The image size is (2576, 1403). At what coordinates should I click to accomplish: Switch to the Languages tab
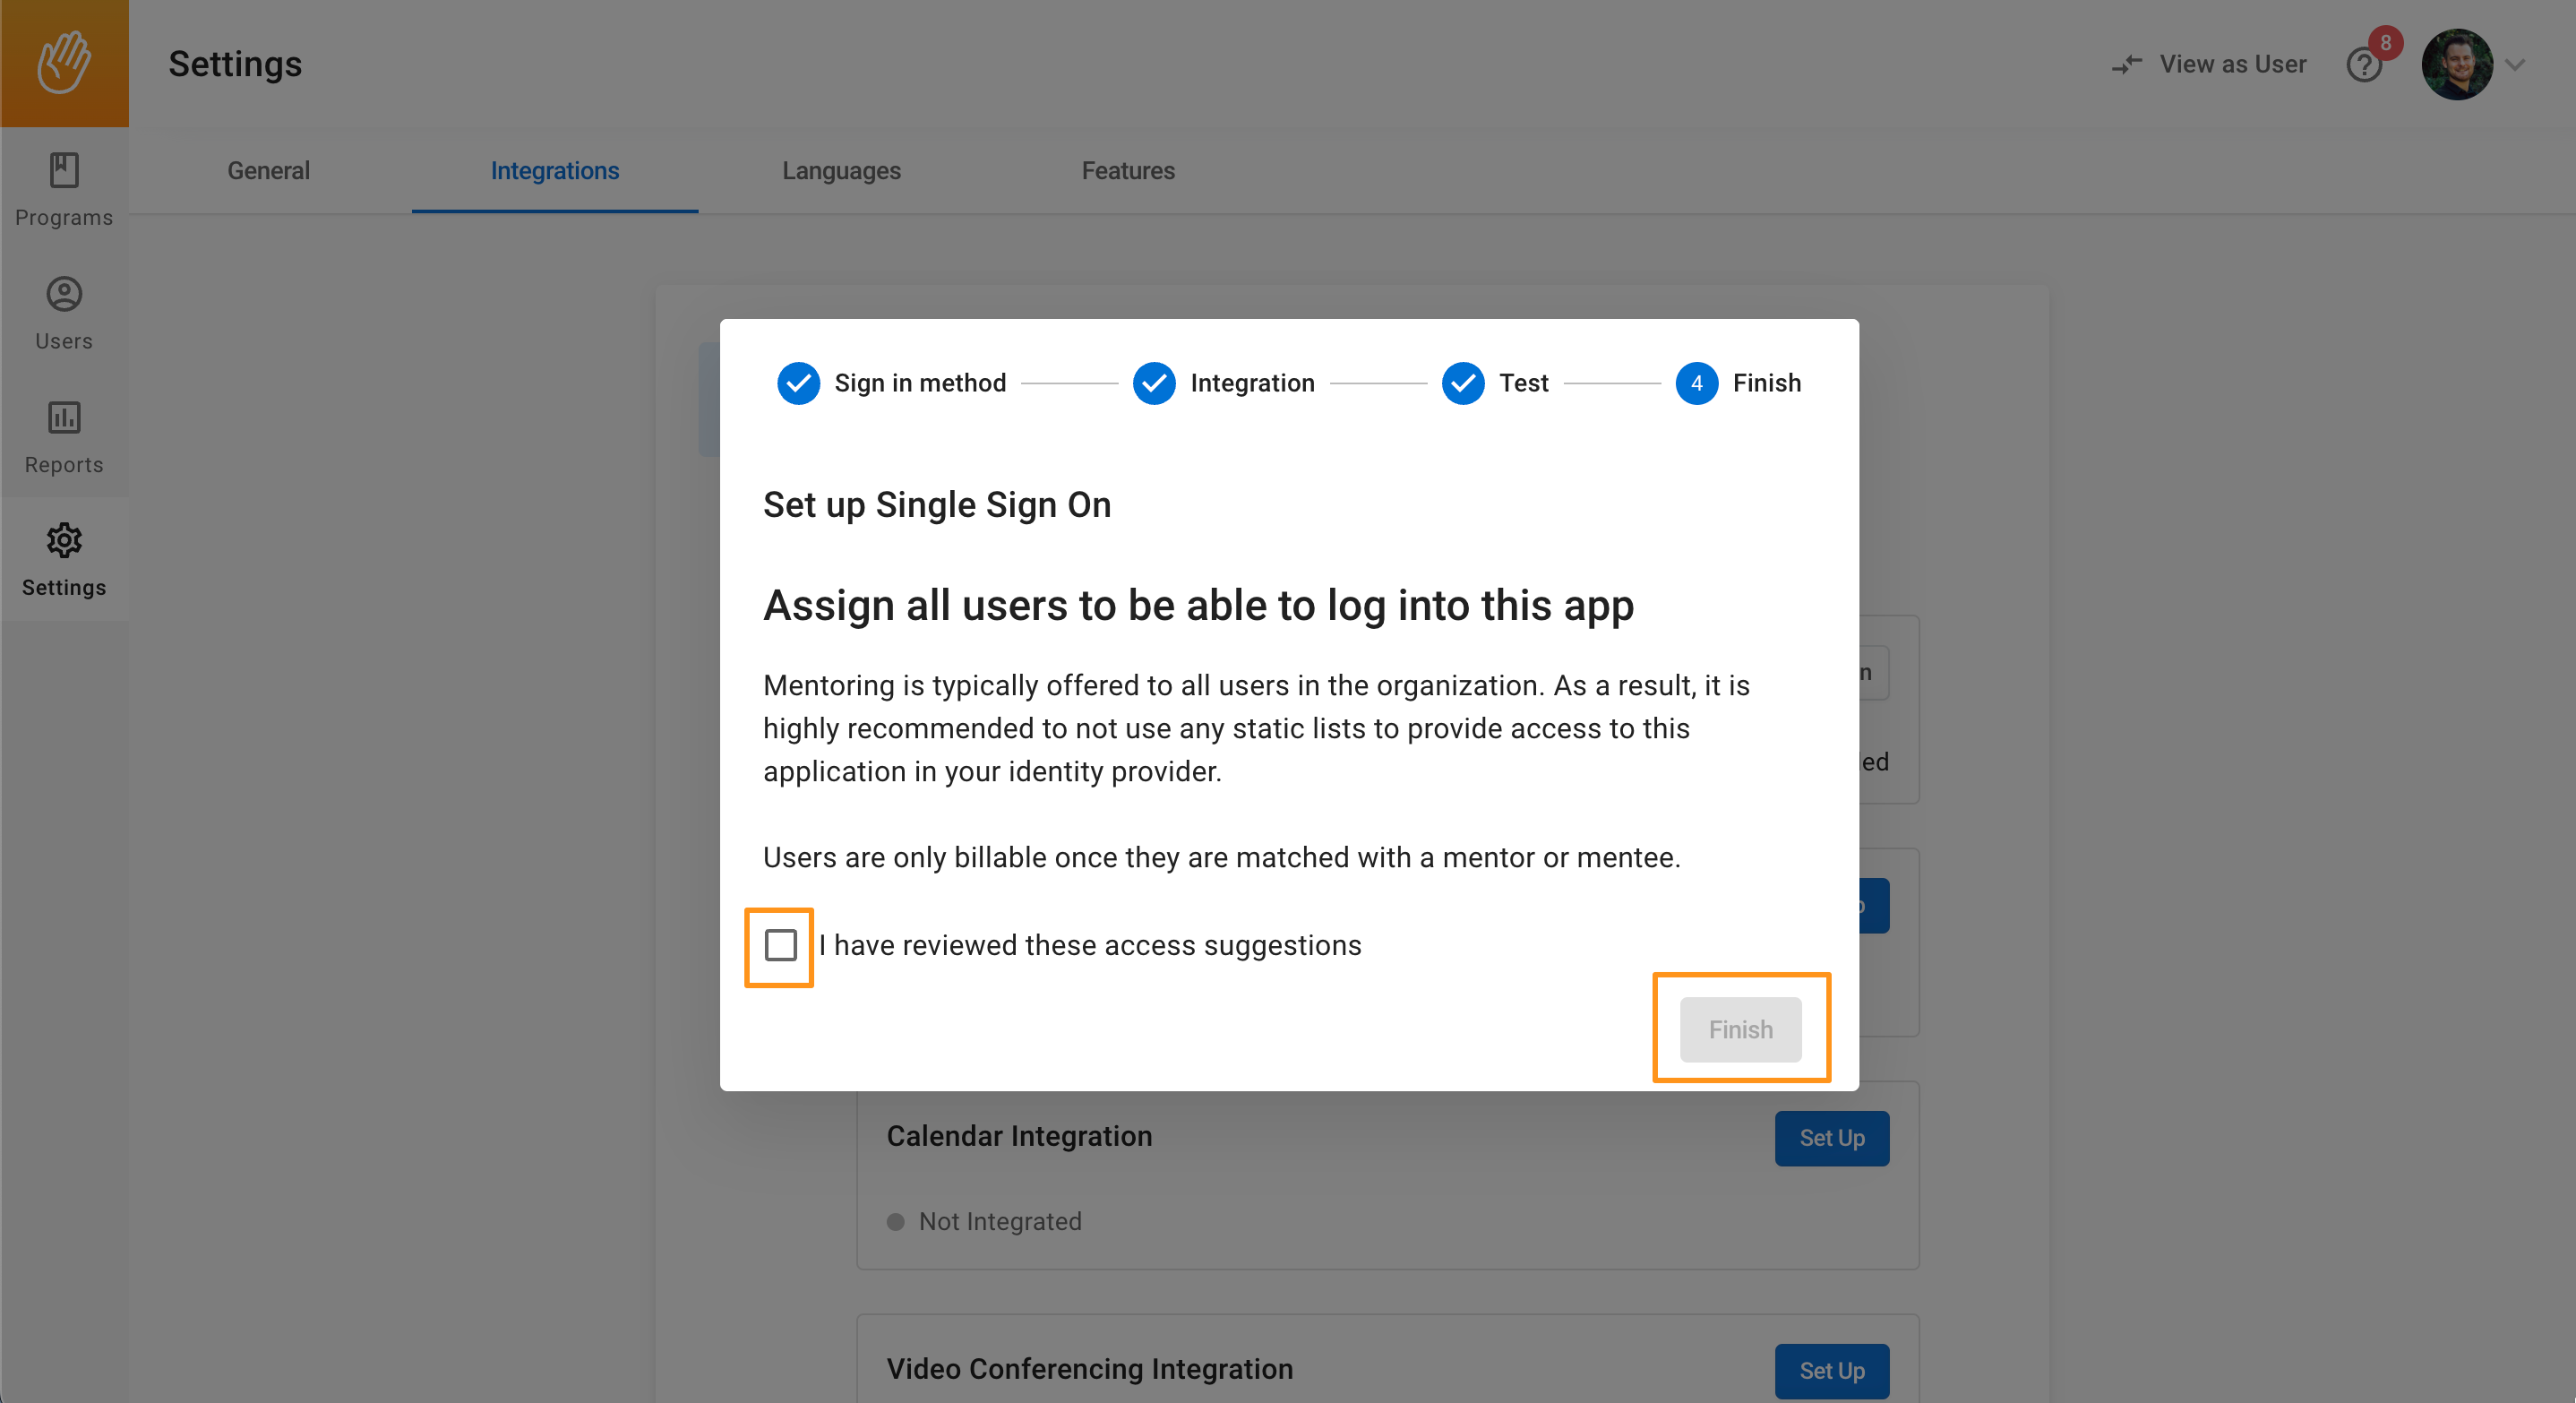coord(841,171)
